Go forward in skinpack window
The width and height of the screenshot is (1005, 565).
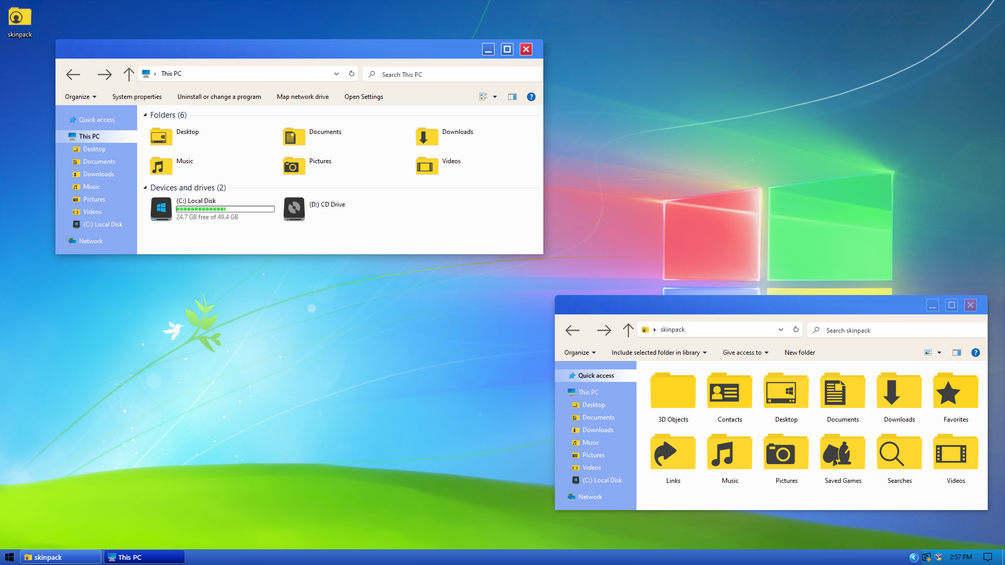click(x=603, y=330)
